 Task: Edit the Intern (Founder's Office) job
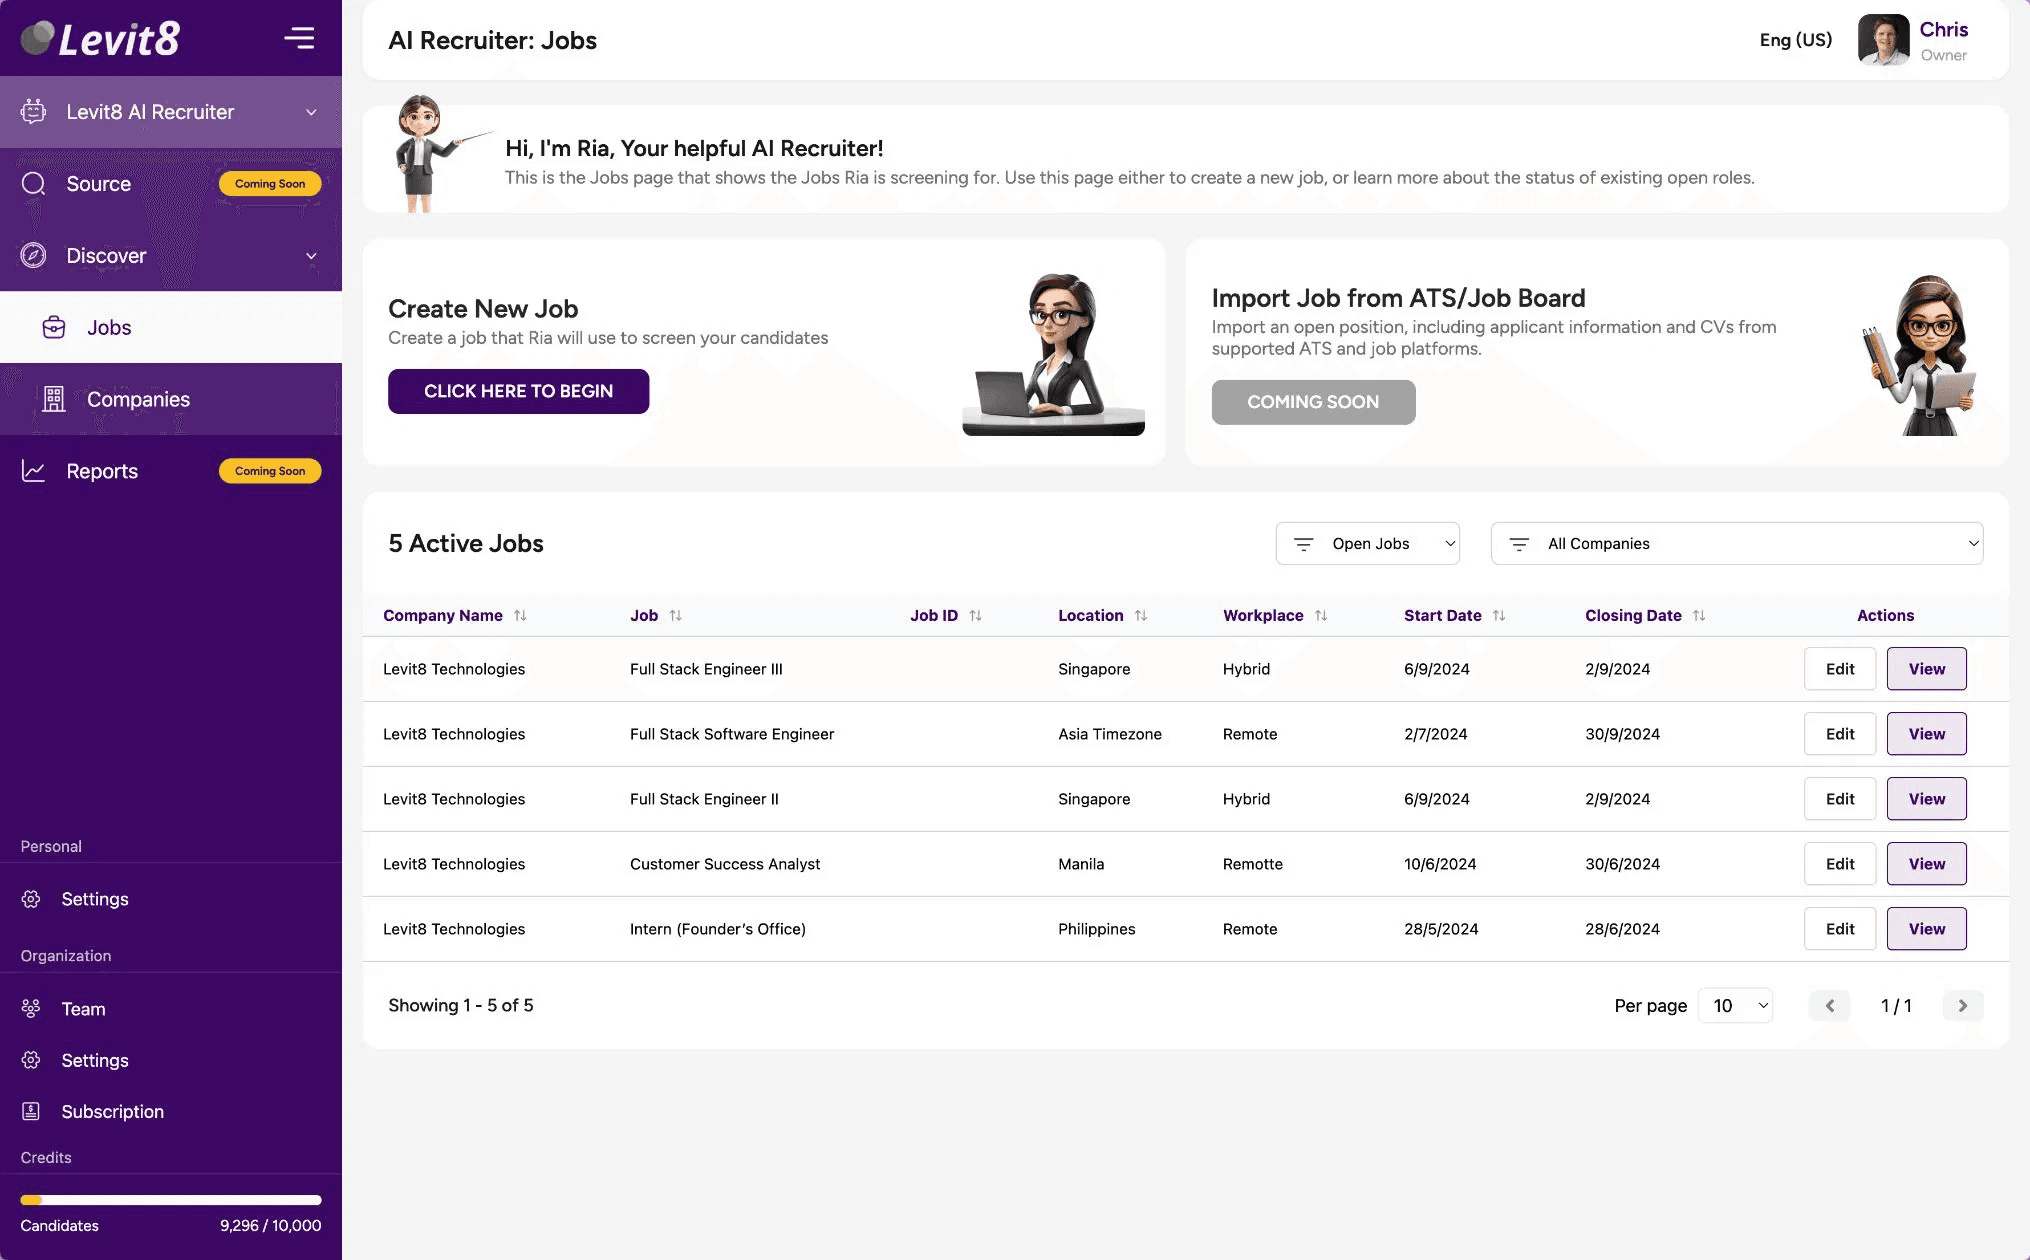pos(1840,929)
